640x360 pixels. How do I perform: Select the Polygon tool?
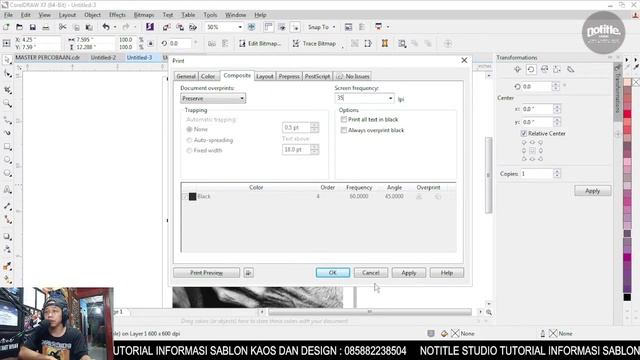pos(7,173)
